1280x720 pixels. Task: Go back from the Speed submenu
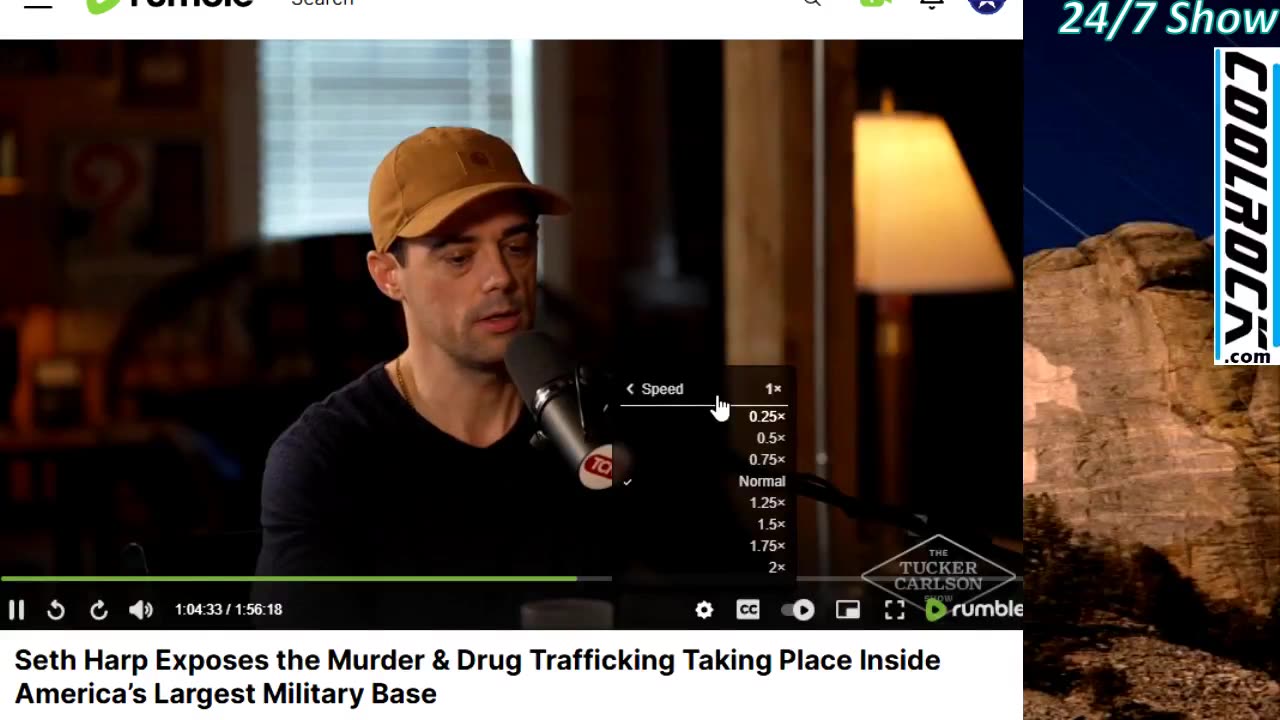[654, 389]
